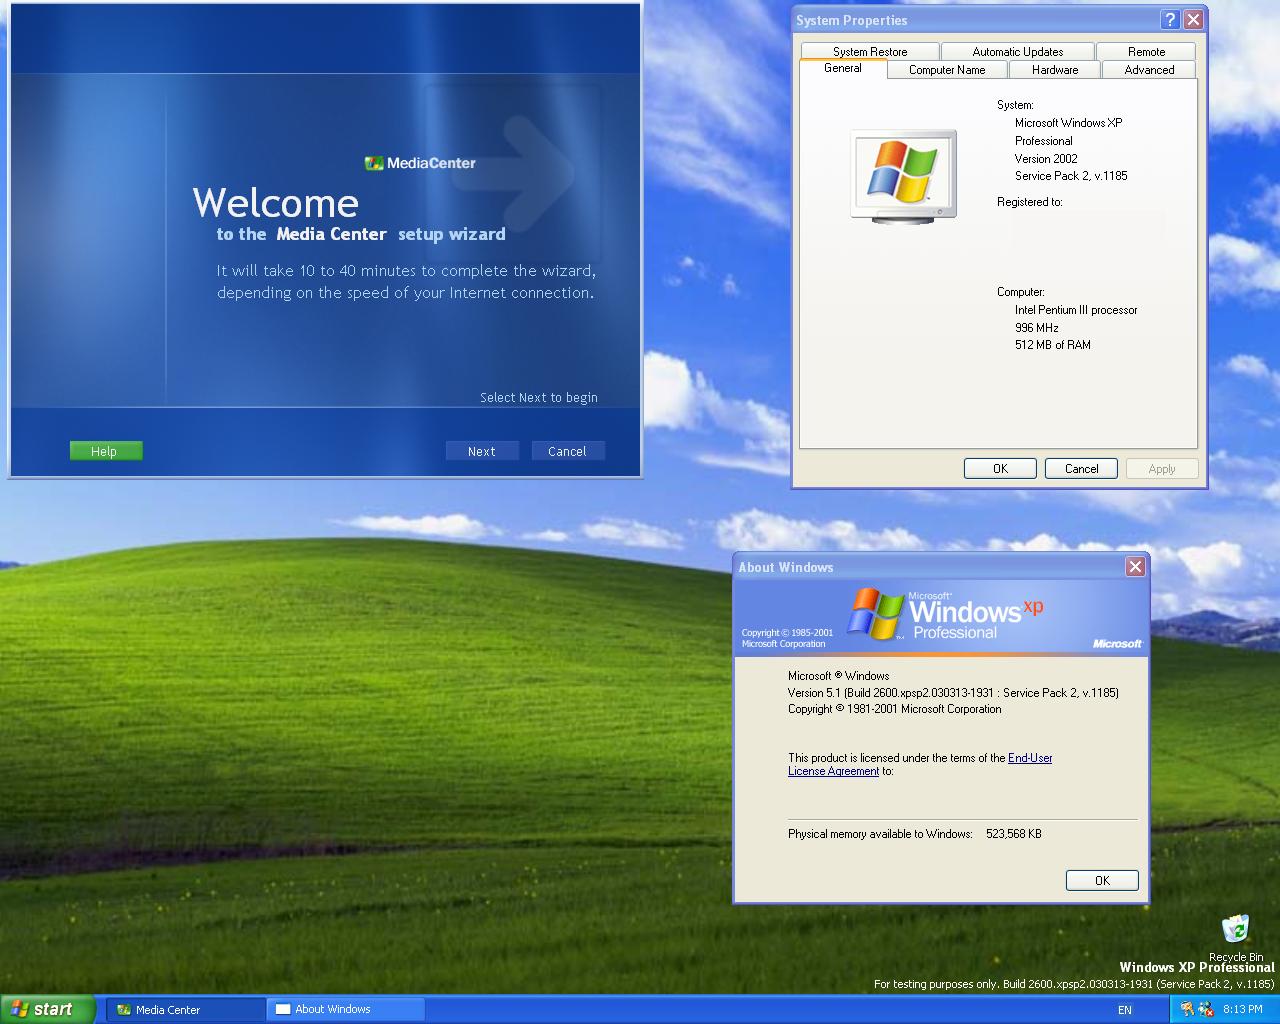Click the 'Select Next to begin' text

tap(539, 397)
